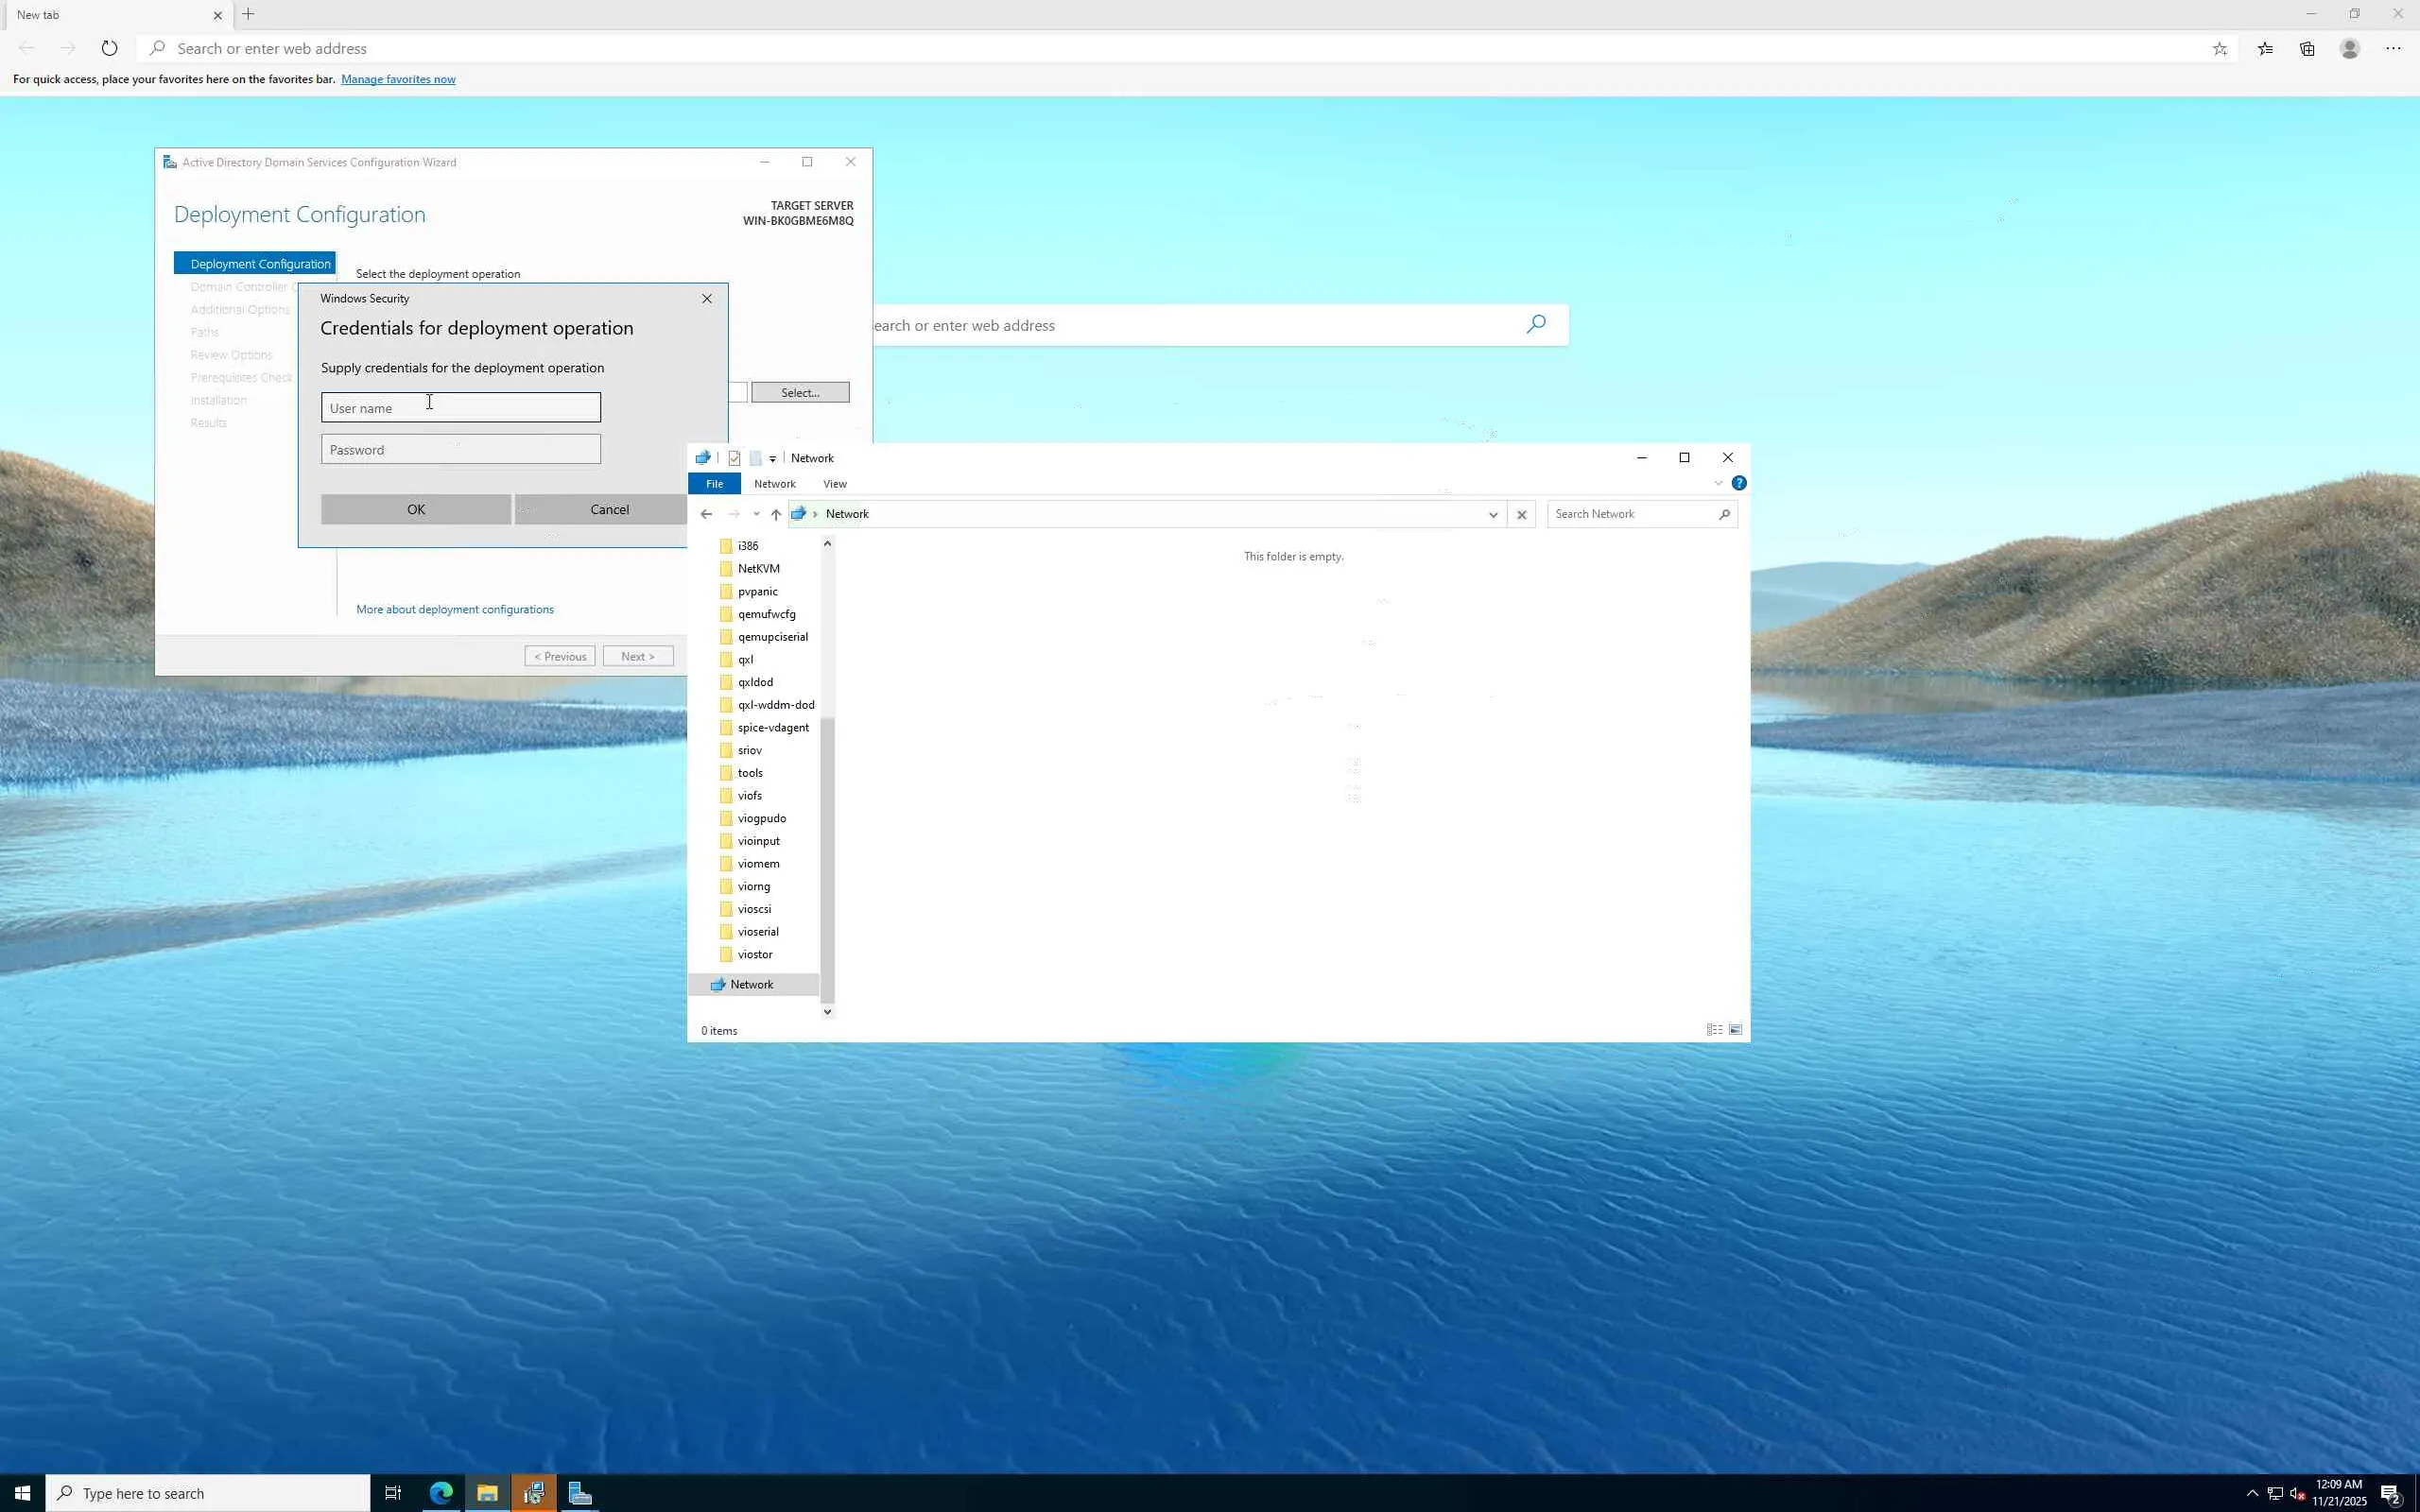Expand the Explorer address bar history dropdown
2420x1512 pixels.
pos(1493,514)
